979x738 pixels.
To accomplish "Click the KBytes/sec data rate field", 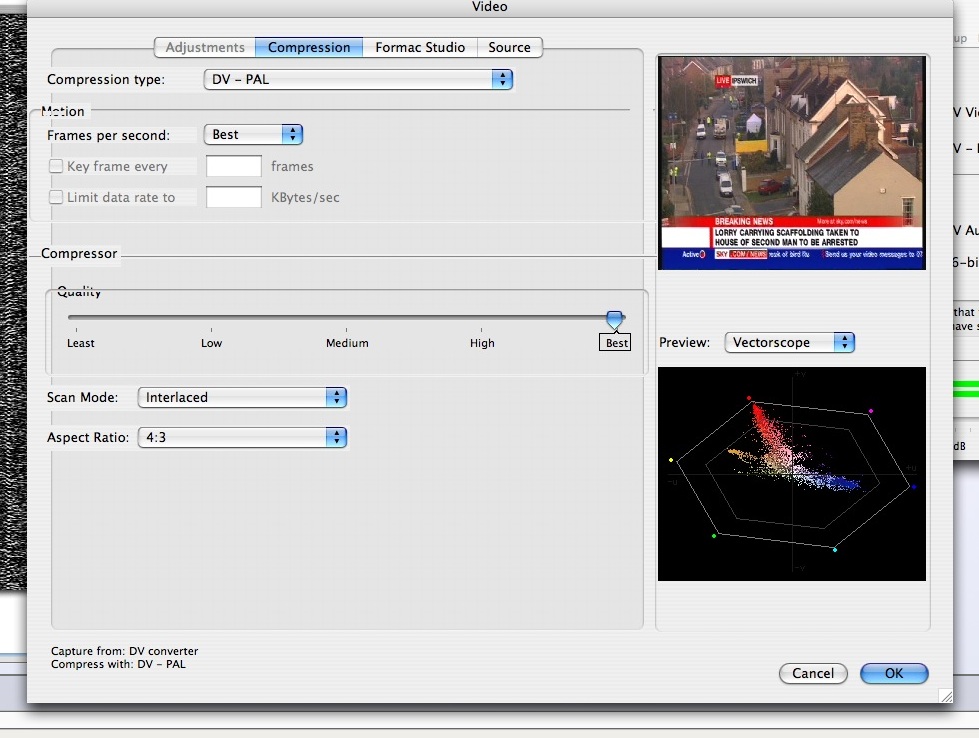I will [234, 197].
